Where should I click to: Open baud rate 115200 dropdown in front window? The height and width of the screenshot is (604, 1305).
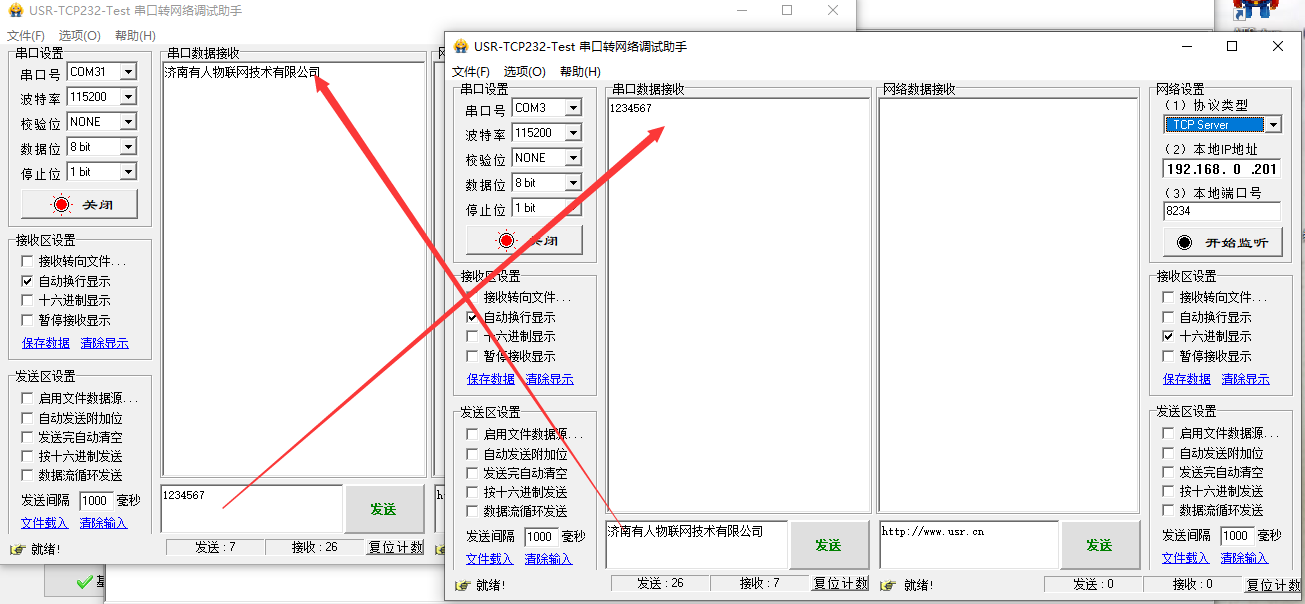coord(573,133)
